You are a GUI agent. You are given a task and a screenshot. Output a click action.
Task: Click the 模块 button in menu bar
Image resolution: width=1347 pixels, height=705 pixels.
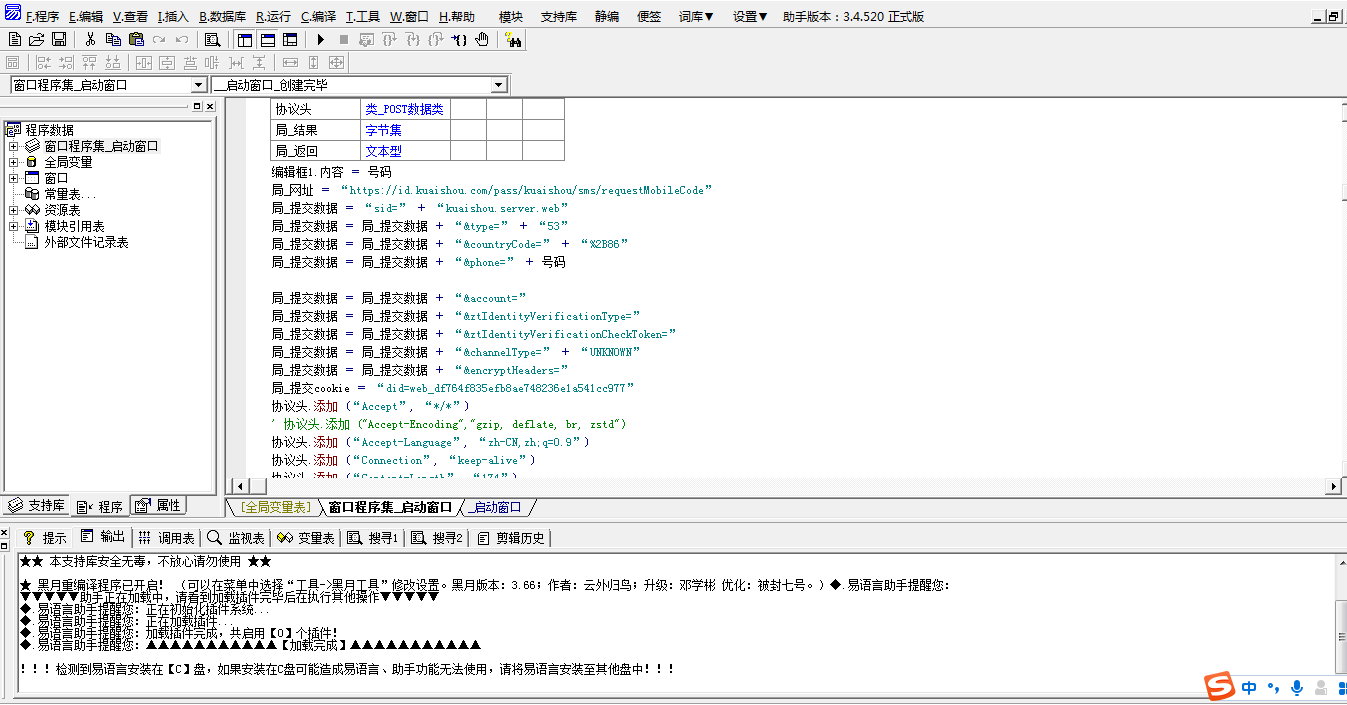point(511,17)
